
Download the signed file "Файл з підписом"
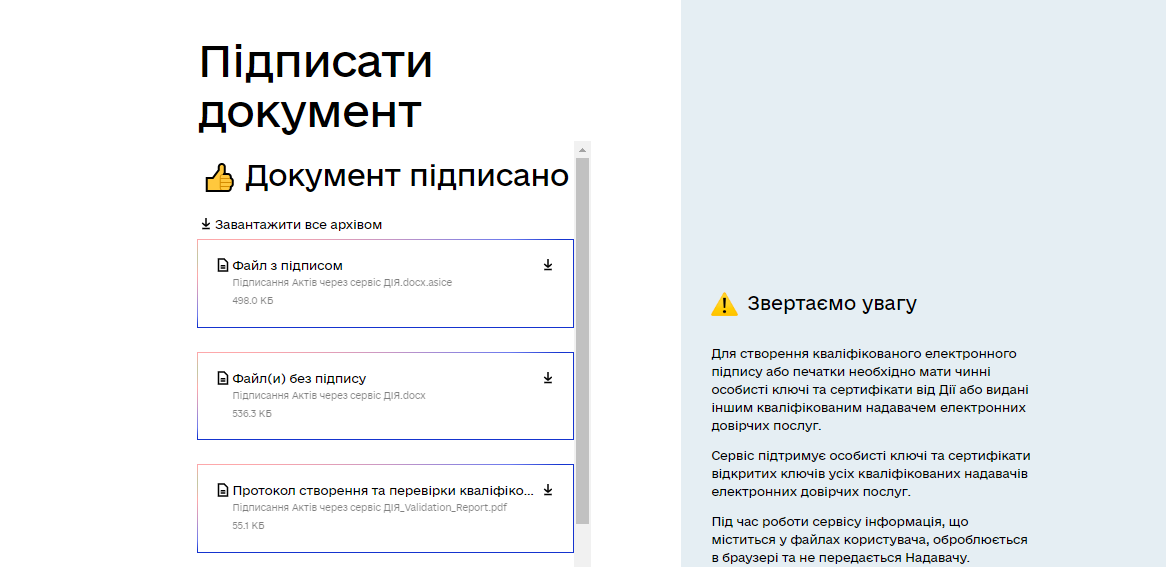click(x=548, y=265)
